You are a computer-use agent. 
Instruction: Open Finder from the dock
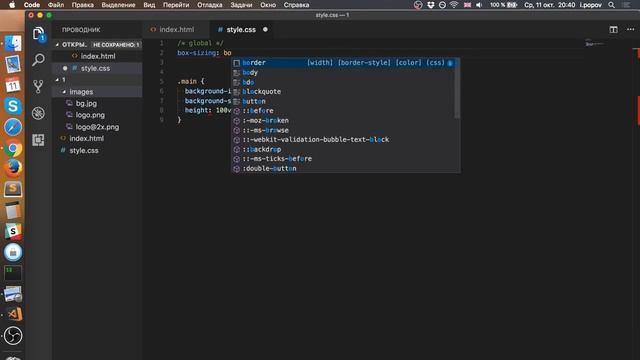coord(13,43)
